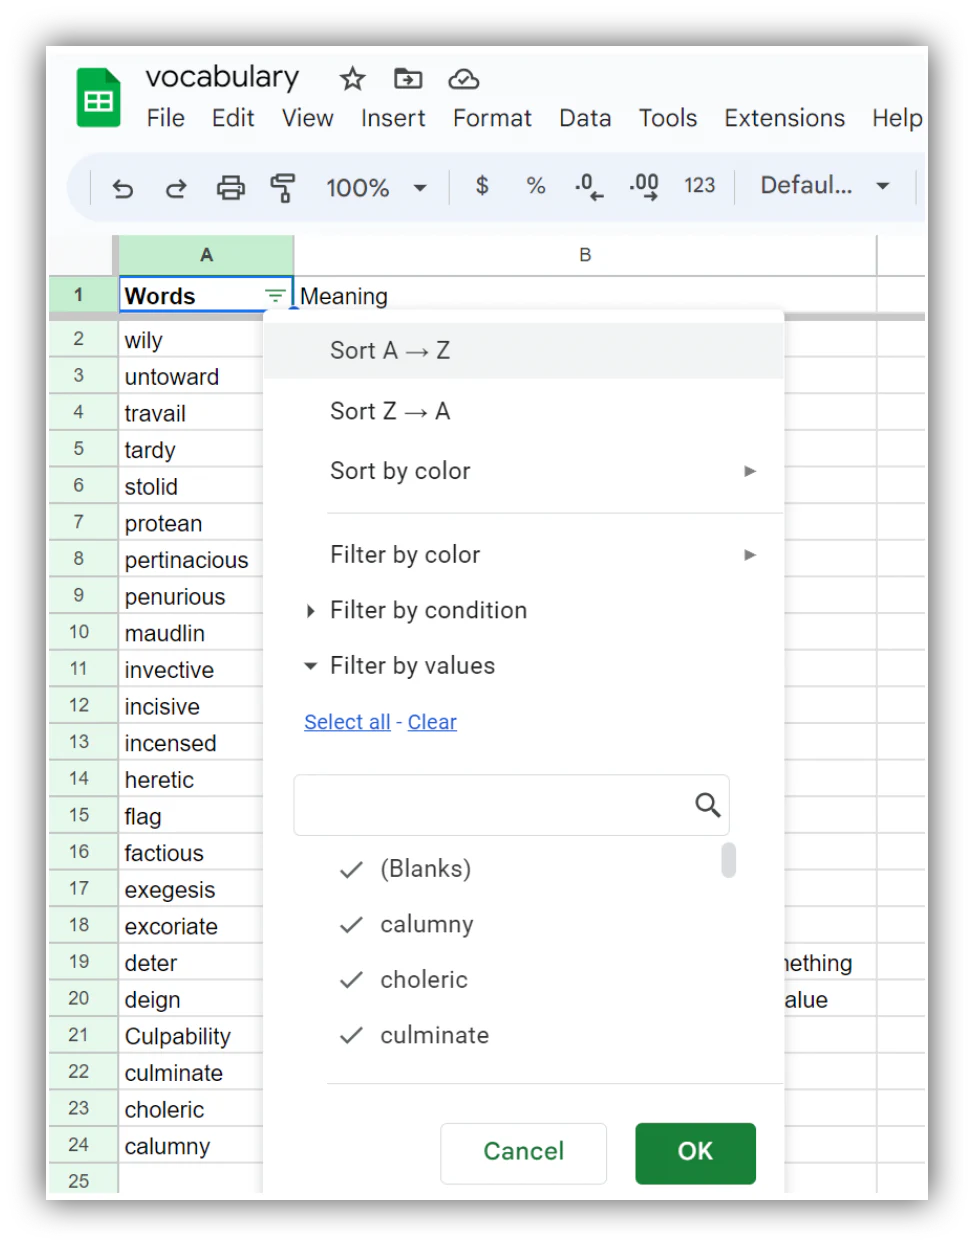The height and width of the screenshot is (1246, 974).
Task: Uncheck the choleric value
Action: [x=351, y=980]
